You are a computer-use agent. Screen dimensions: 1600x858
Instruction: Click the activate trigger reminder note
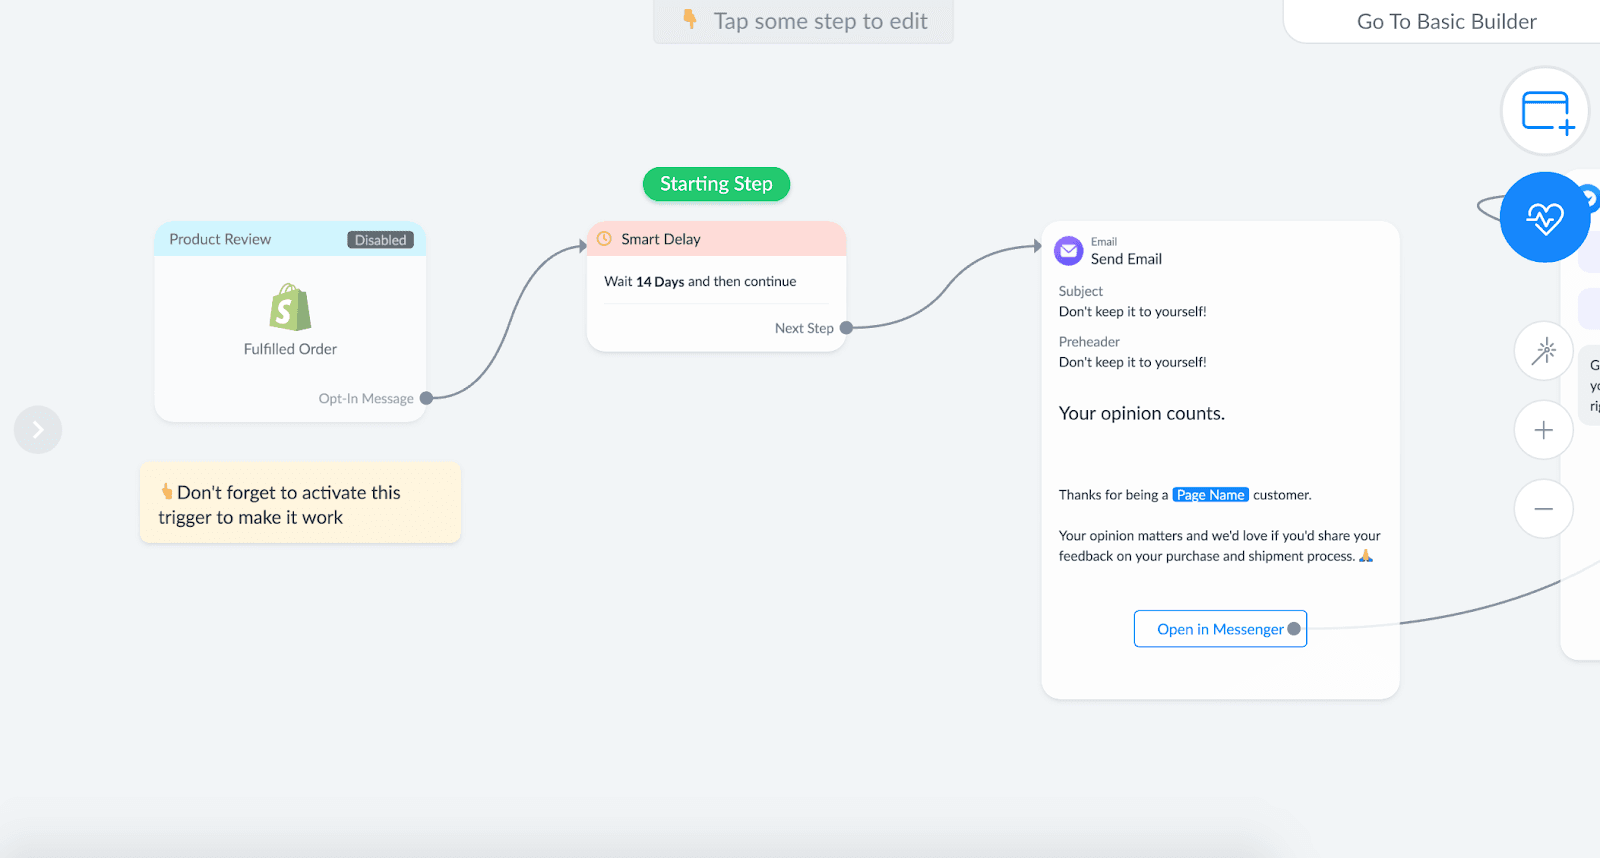300,503
